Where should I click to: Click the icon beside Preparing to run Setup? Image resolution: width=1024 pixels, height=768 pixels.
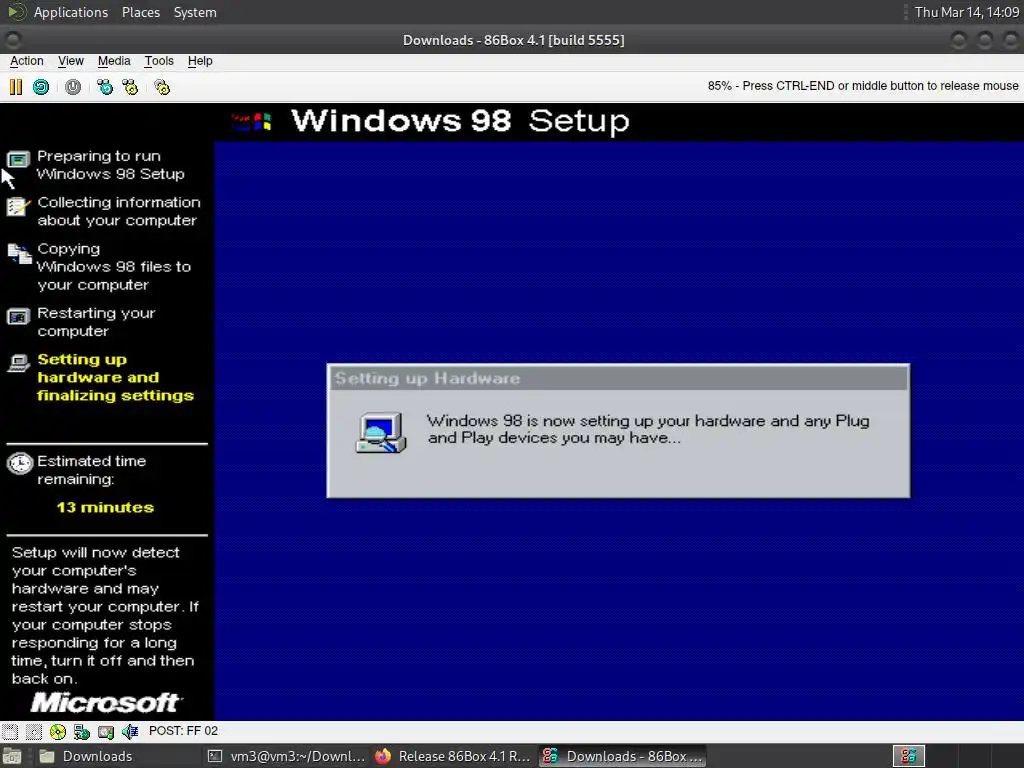18,159
